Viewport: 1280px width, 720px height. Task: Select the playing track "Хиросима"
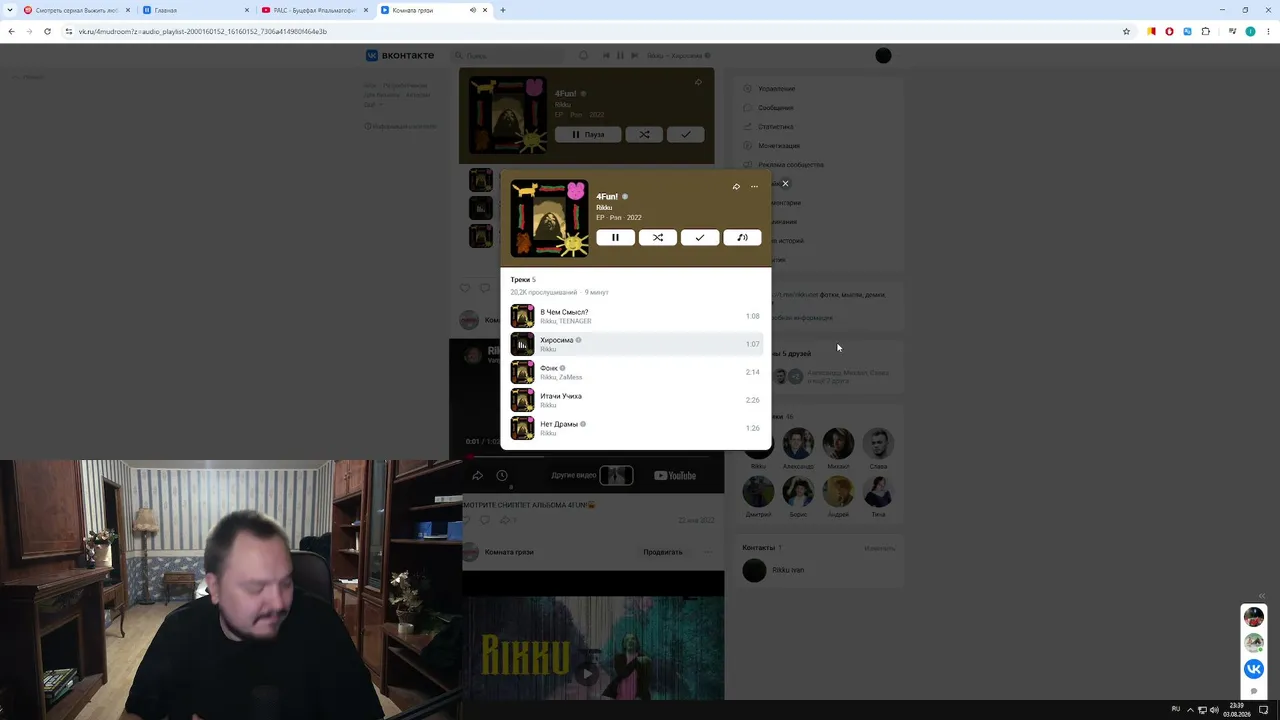tap(635, 344)
